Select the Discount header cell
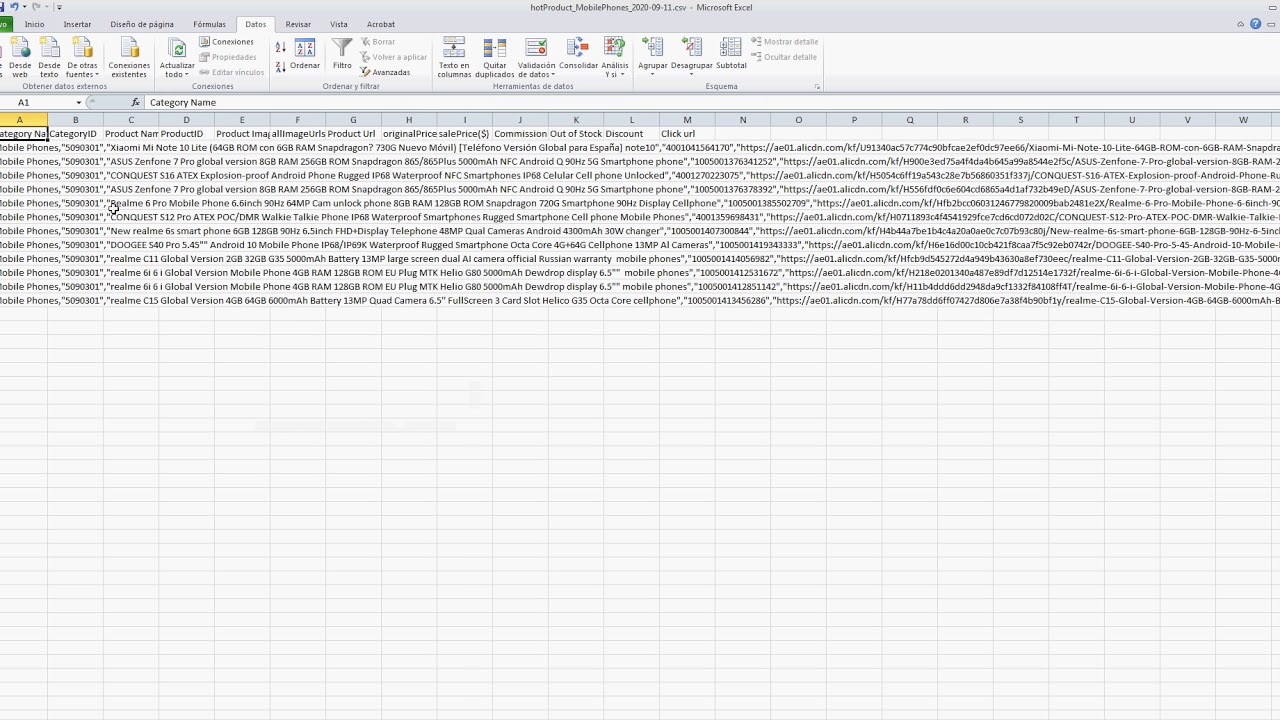The width and height of the screenshot is (1280, 720). tap(631, 134)
